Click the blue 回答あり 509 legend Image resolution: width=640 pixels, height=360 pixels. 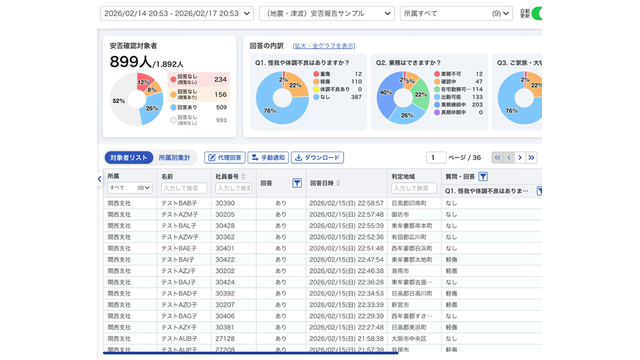click(x=198, y=107)
